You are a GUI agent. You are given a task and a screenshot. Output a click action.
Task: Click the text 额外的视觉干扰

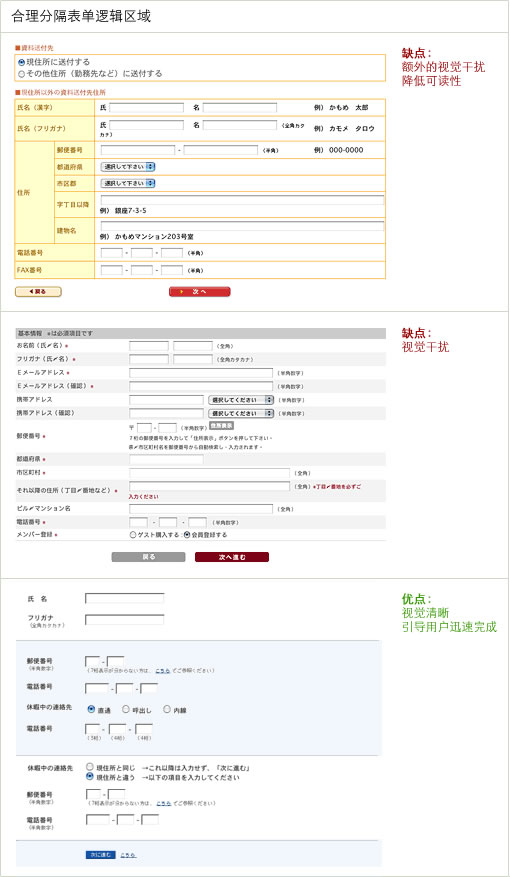tap(443, 67)
